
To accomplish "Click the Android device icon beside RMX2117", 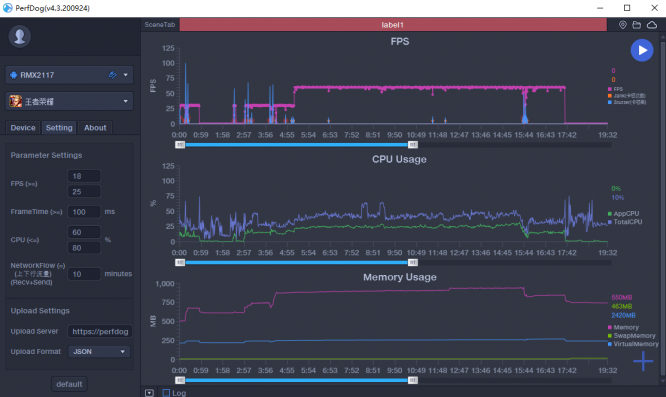I will 14,75.
